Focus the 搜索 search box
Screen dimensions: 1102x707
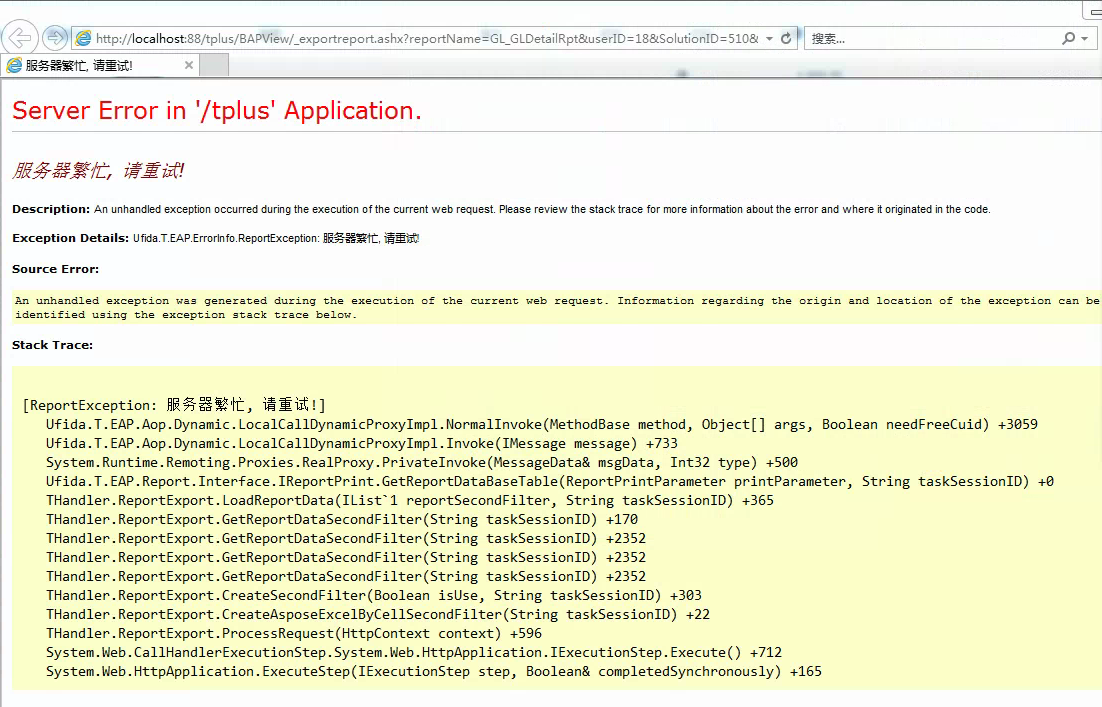(x=930, y=38)
